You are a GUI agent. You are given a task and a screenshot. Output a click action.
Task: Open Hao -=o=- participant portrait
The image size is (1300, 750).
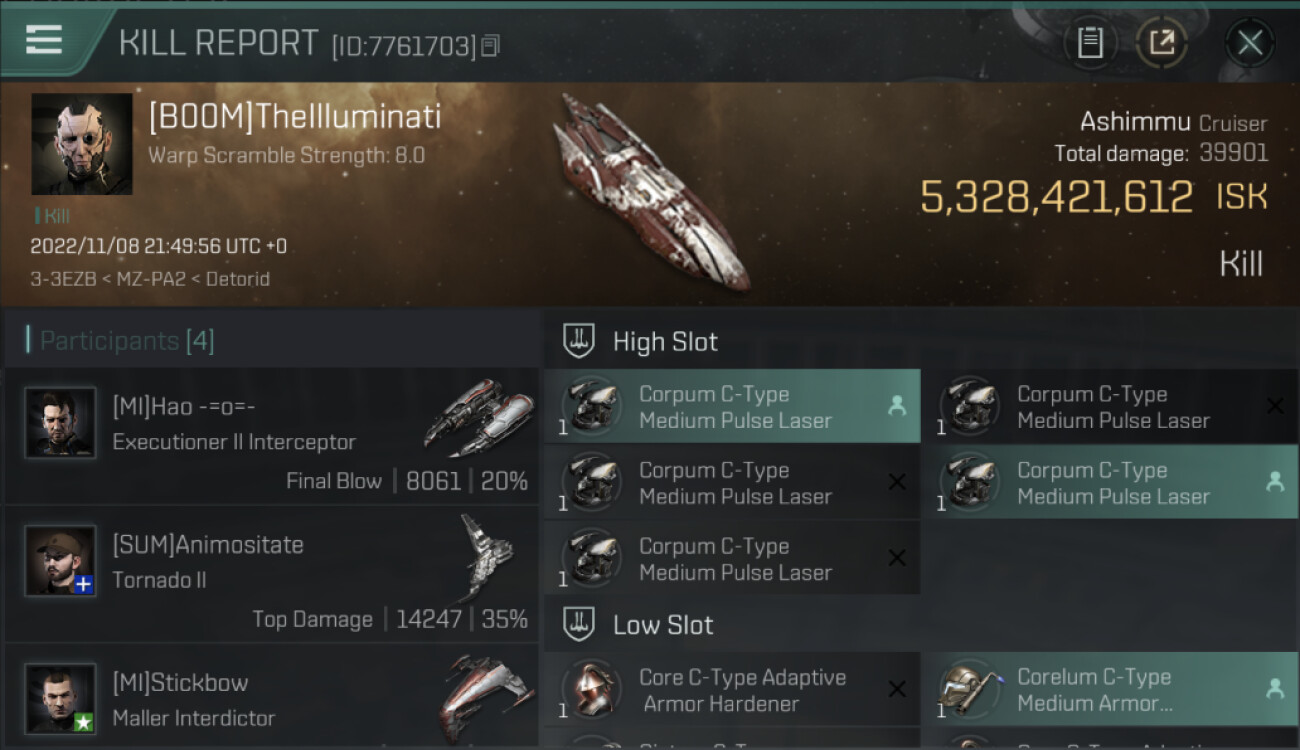coord(60,423)
